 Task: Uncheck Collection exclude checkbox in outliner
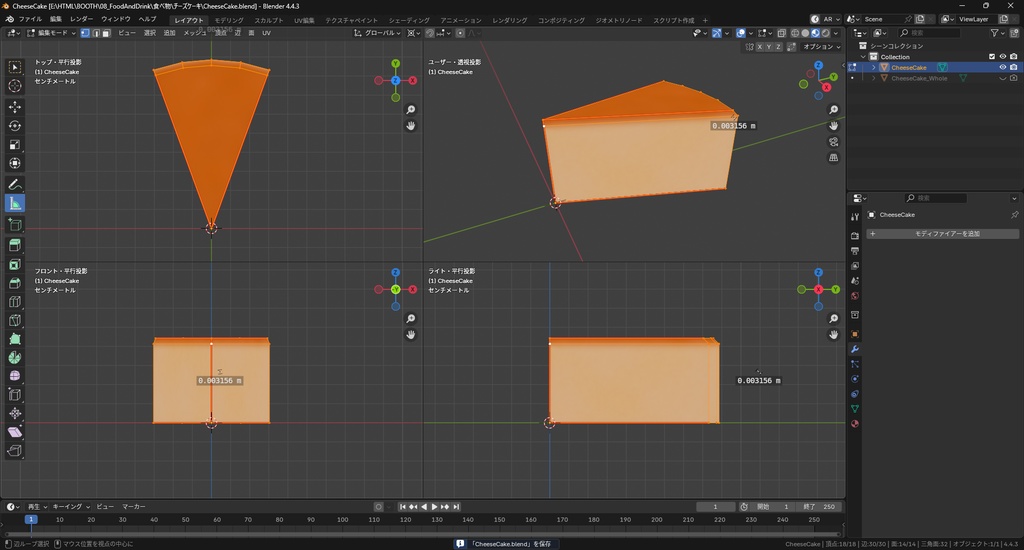pos(991,56)
